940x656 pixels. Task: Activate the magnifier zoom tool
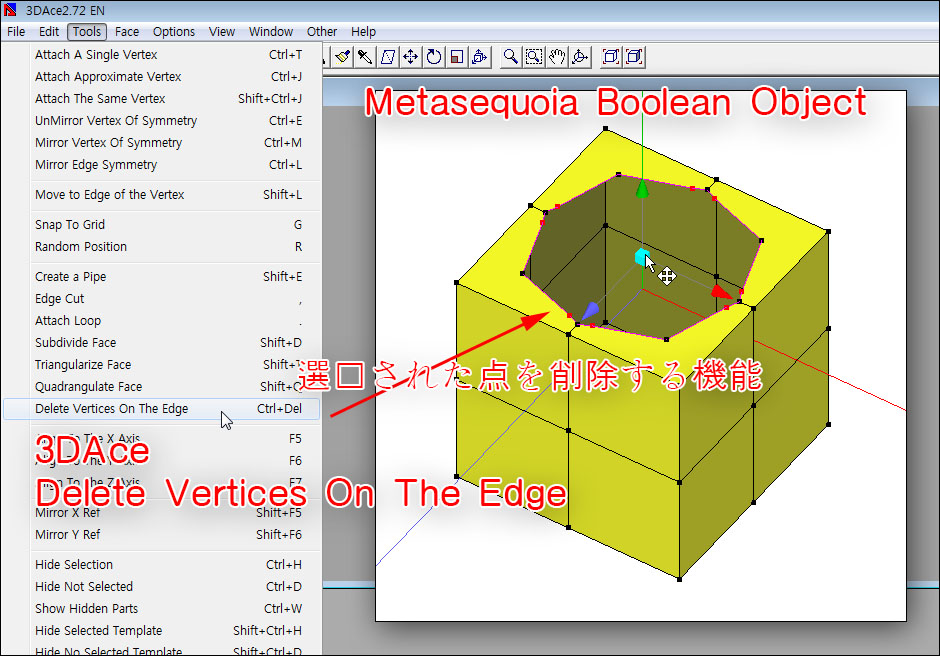[x=511, y=57]
